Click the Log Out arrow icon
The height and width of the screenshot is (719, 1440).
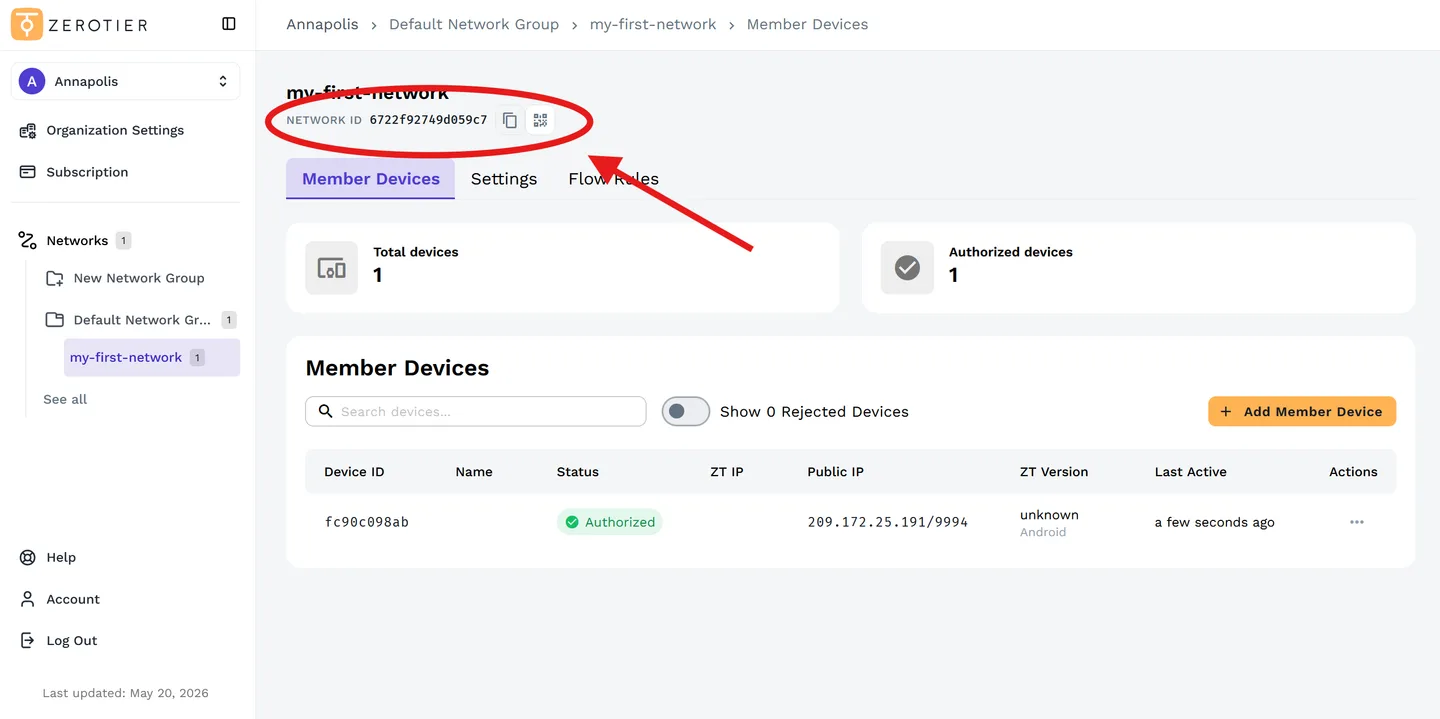(x=28, y=641)
